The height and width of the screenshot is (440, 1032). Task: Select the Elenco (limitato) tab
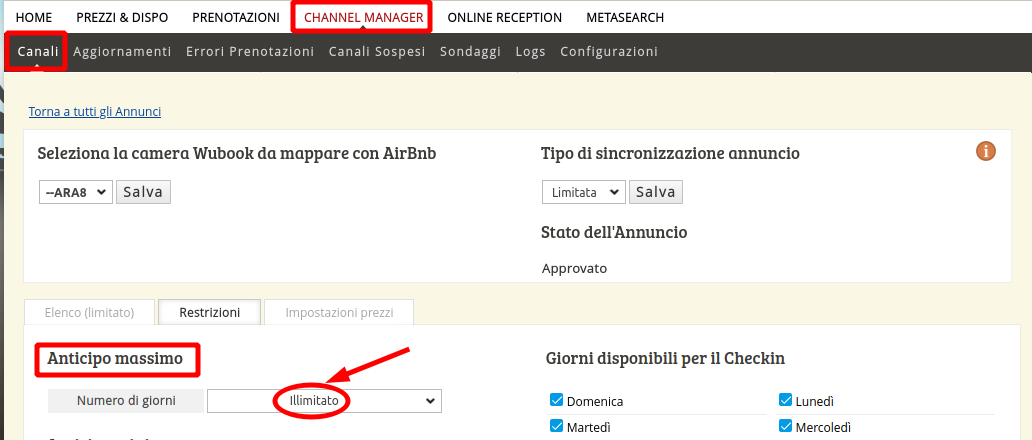89,313
